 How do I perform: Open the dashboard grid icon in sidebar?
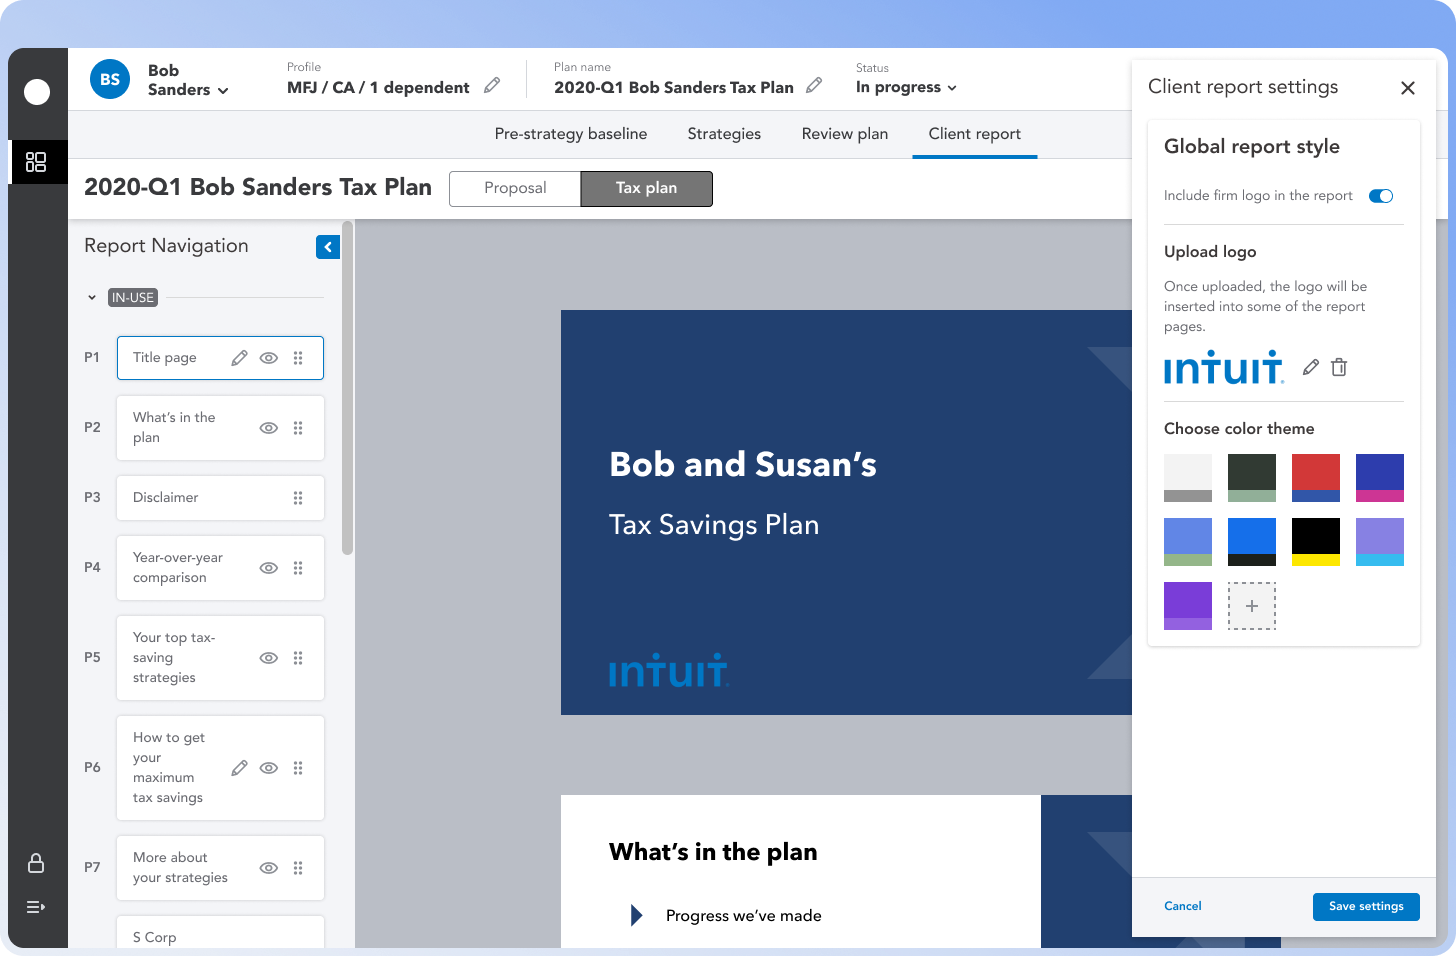tap(36, 162)
